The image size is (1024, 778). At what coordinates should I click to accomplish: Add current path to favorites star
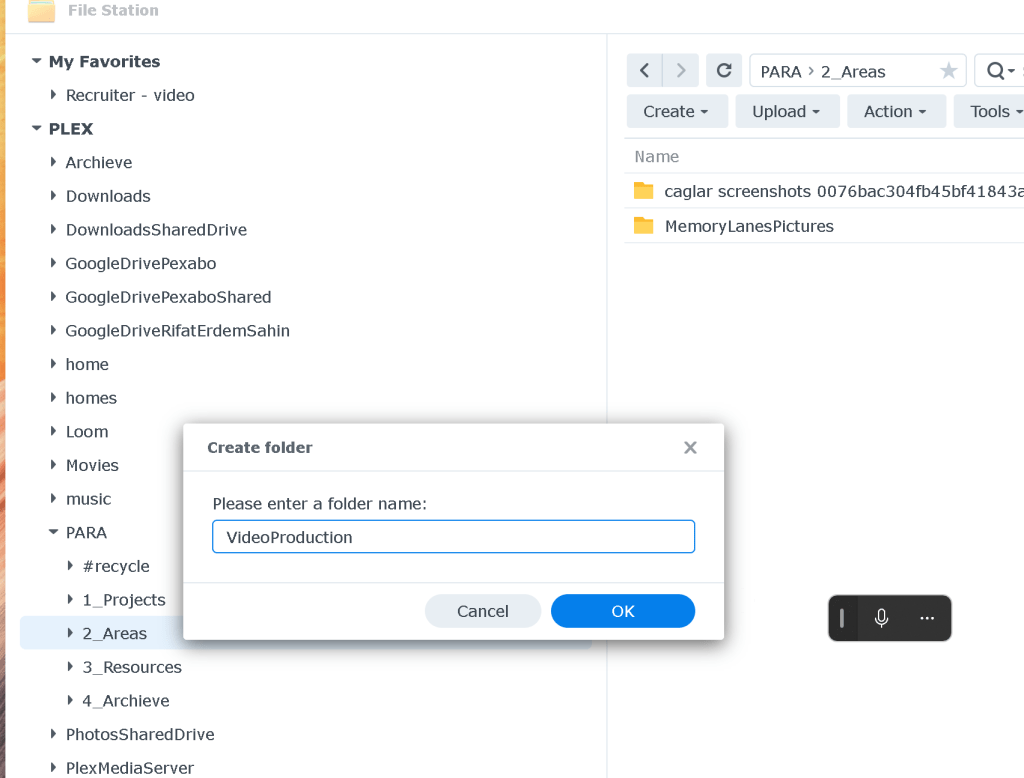[948, 71]
